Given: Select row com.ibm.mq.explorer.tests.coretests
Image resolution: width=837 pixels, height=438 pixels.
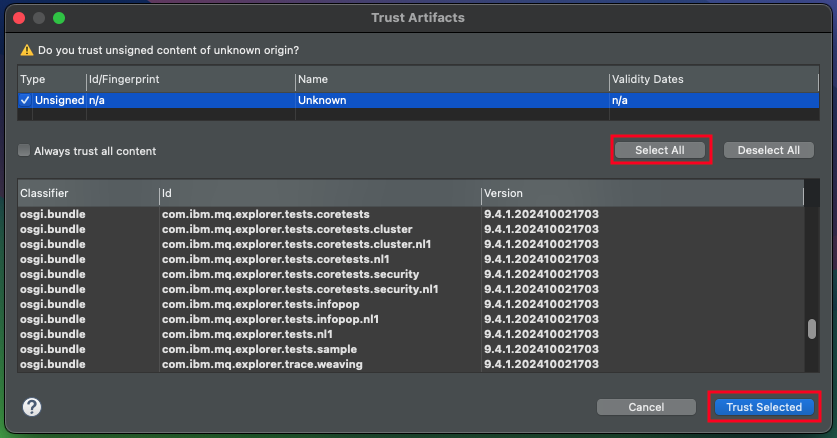Looking at the screenshot, I should pos(411,214).
